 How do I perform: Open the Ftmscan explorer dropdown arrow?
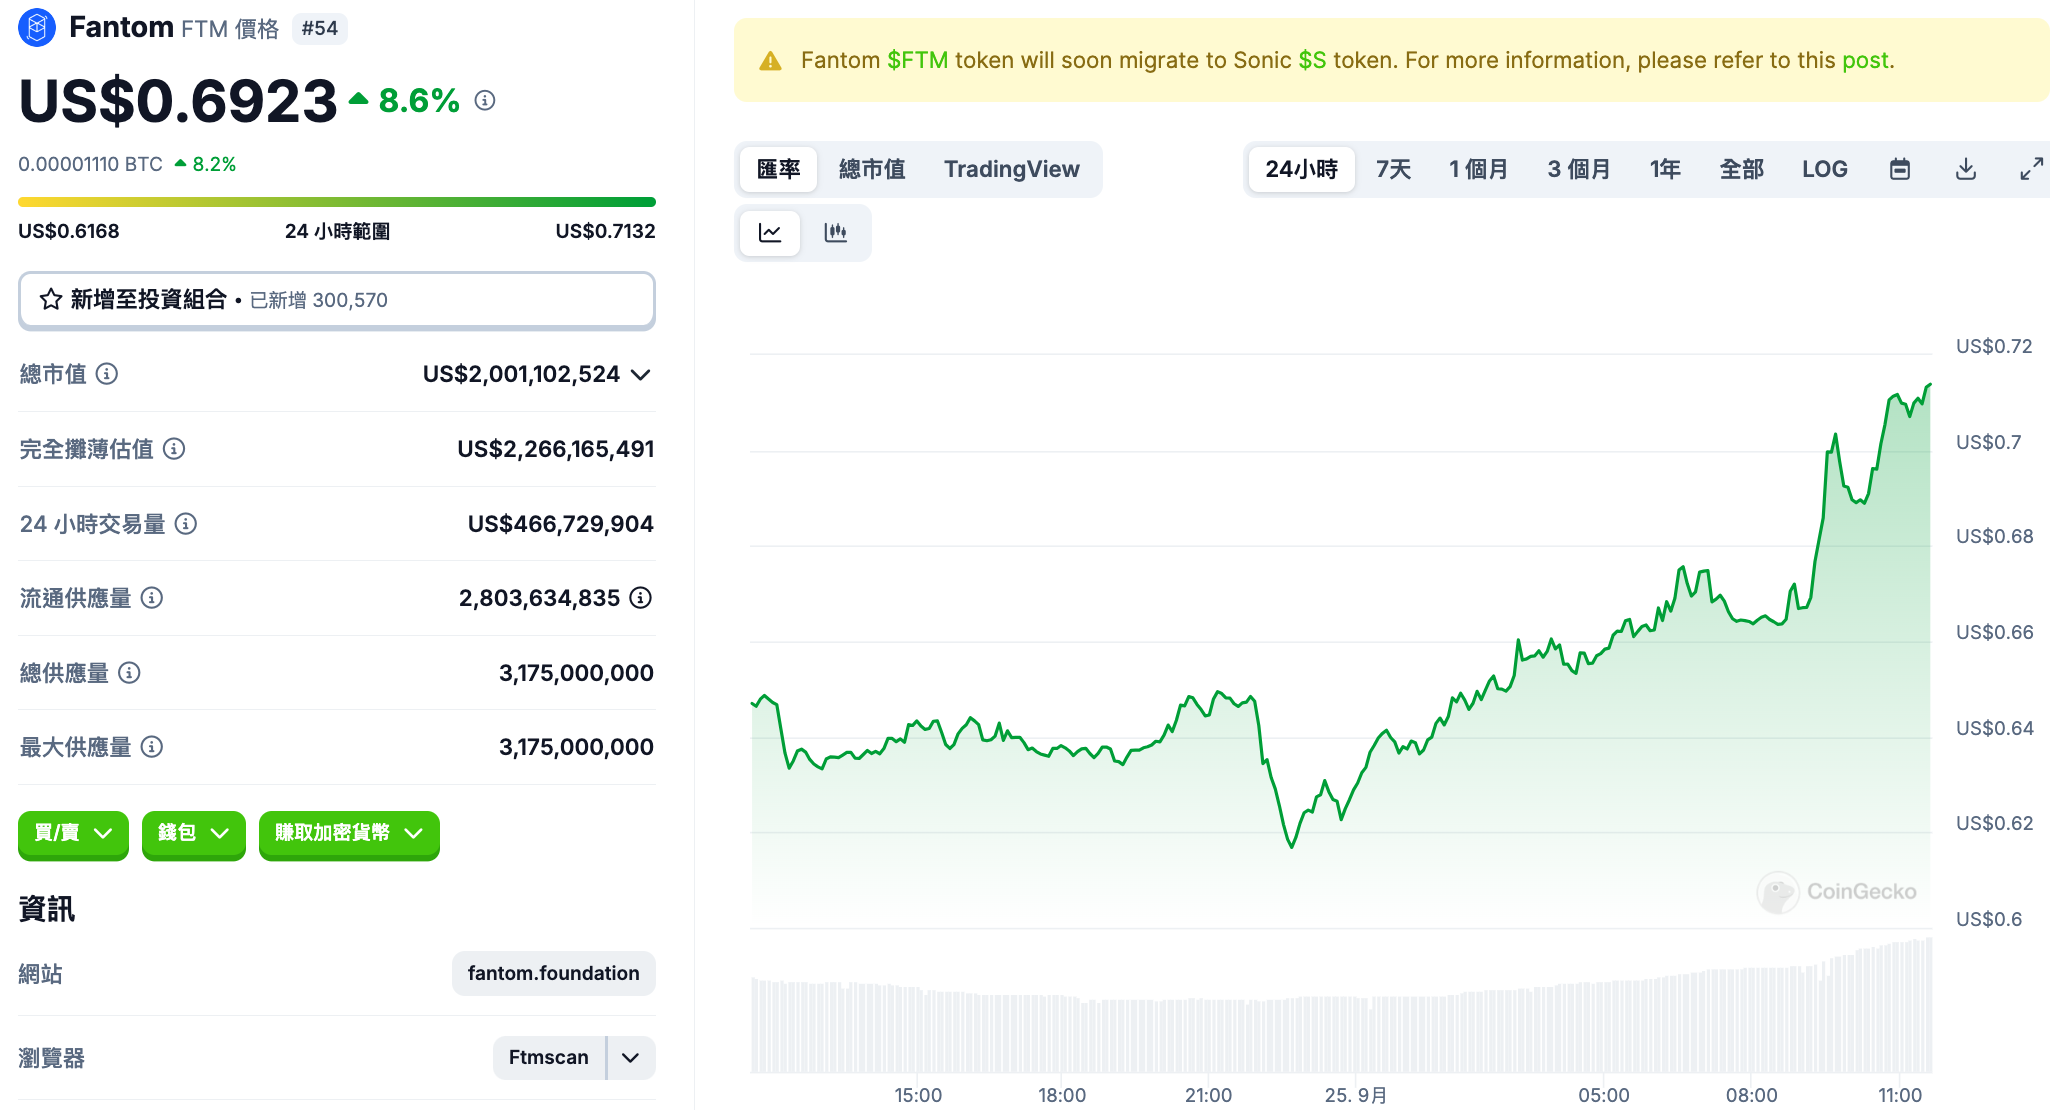tap(631, 1058)
